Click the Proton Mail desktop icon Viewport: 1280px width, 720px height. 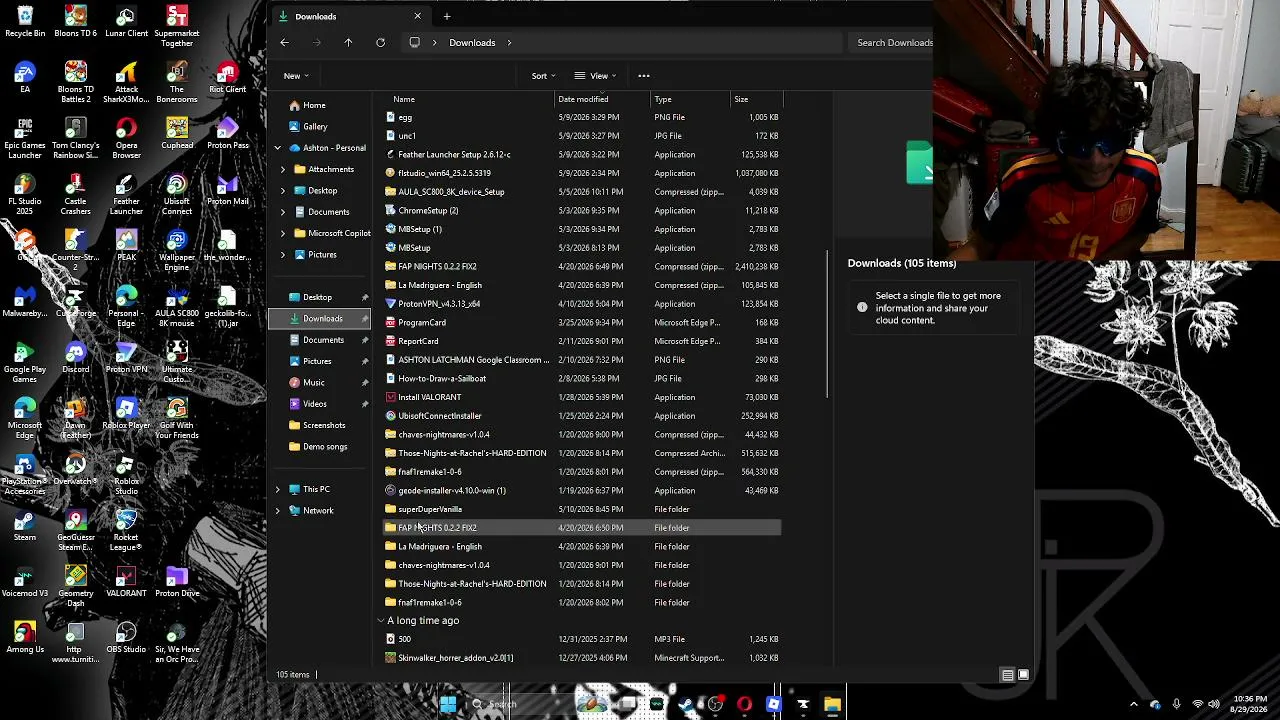(228, 190)
